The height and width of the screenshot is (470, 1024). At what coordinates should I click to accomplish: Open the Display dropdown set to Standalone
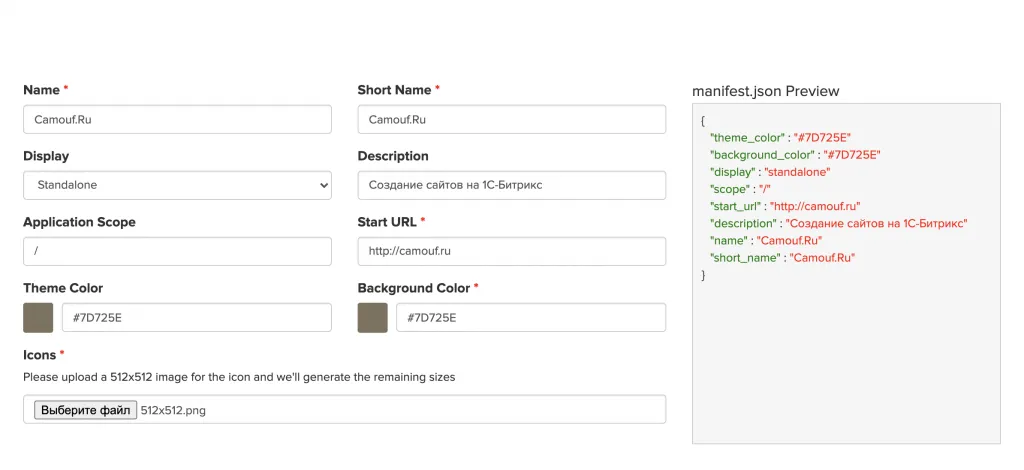(x=177, y=185)
